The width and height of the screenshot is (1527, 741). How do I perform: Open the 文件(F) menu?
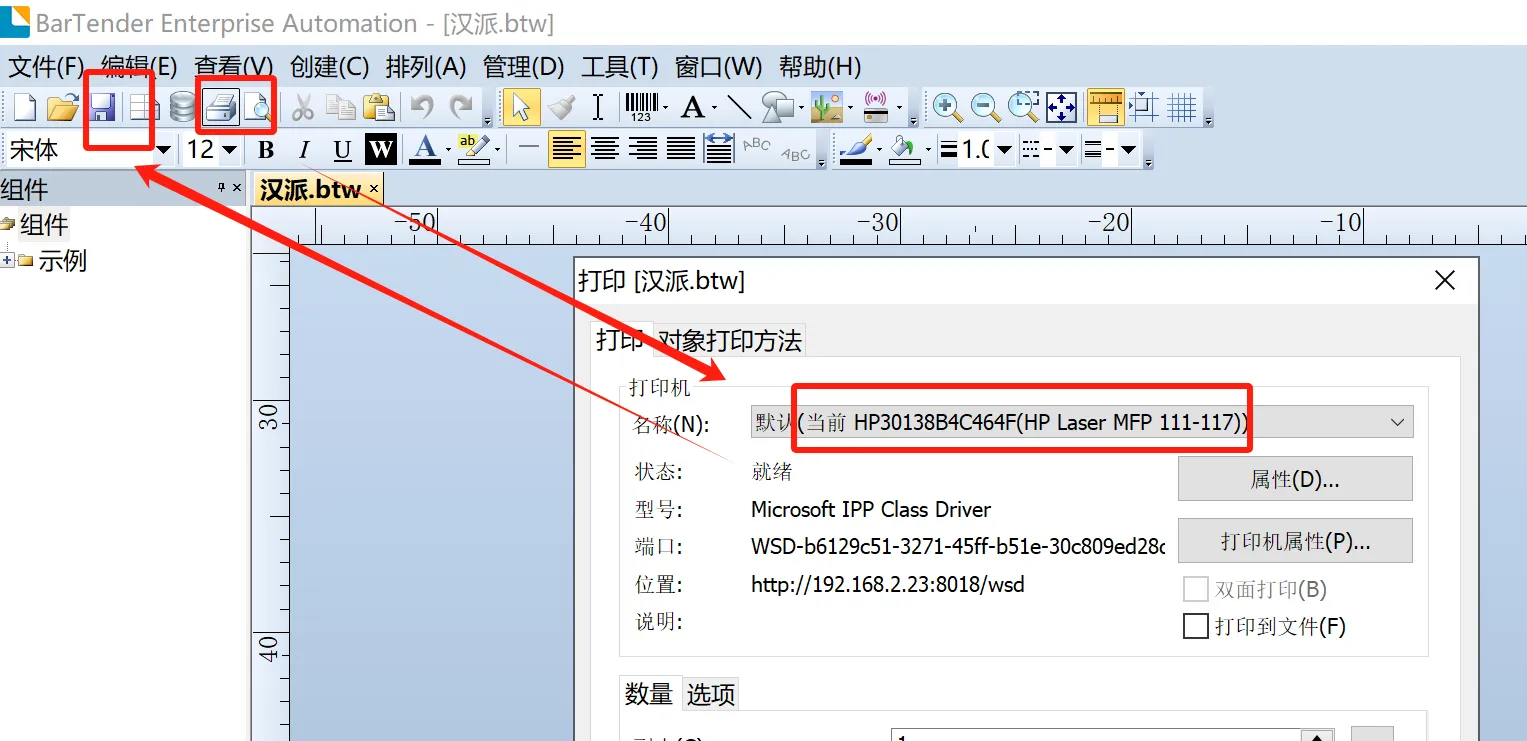[x=46, y=67]
